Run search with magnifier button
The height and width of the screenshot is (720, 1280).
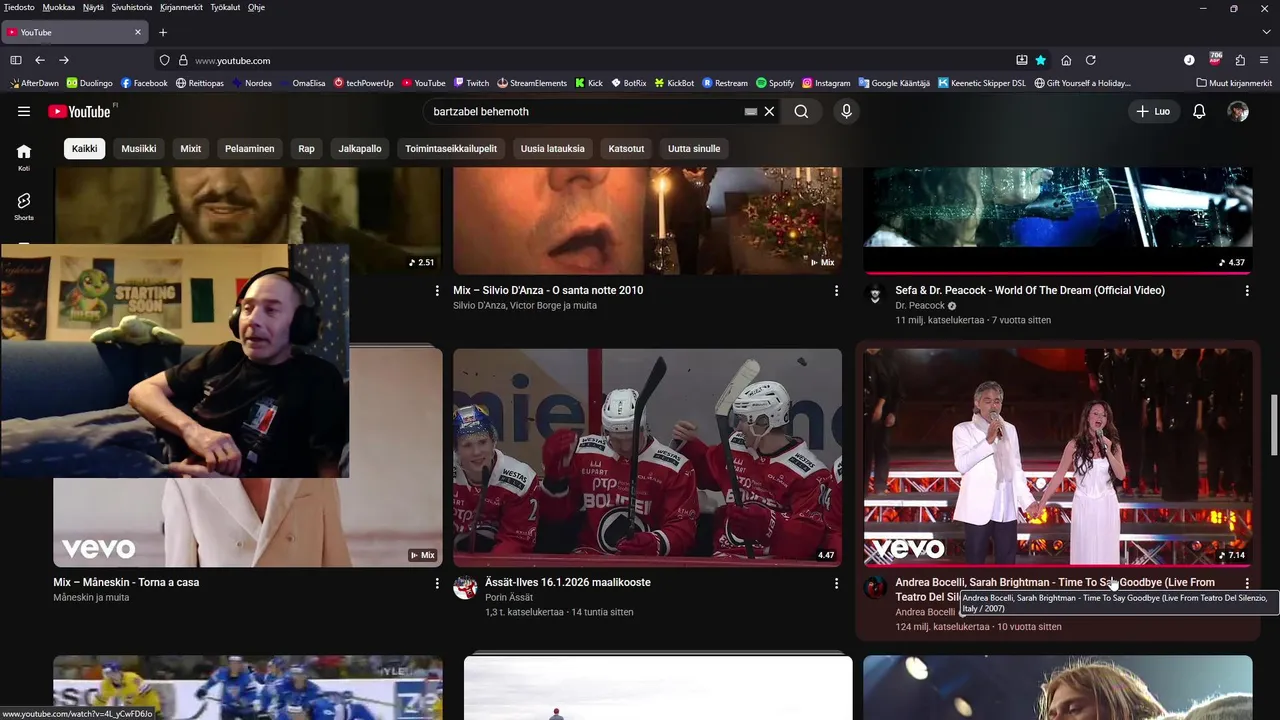[x=801, y=112]
